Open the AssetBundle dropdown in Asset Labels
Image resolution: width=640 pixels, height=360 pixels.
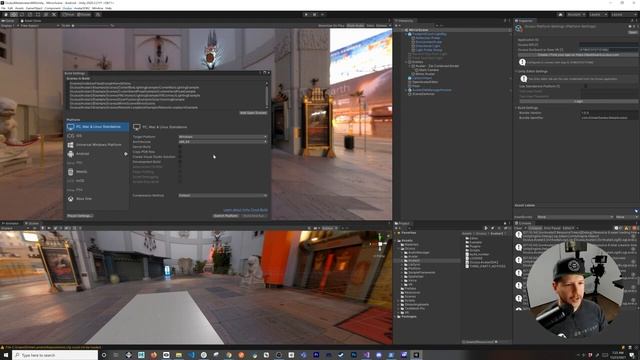click(x=576, y=217)
